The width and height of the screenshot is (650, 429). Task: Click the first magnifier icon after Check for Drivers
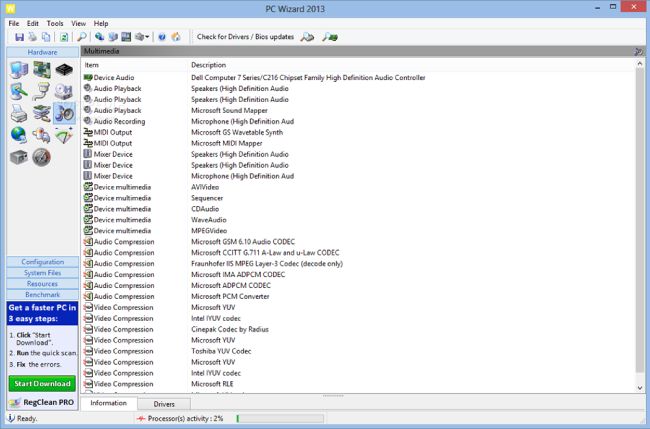click(307, 37)
